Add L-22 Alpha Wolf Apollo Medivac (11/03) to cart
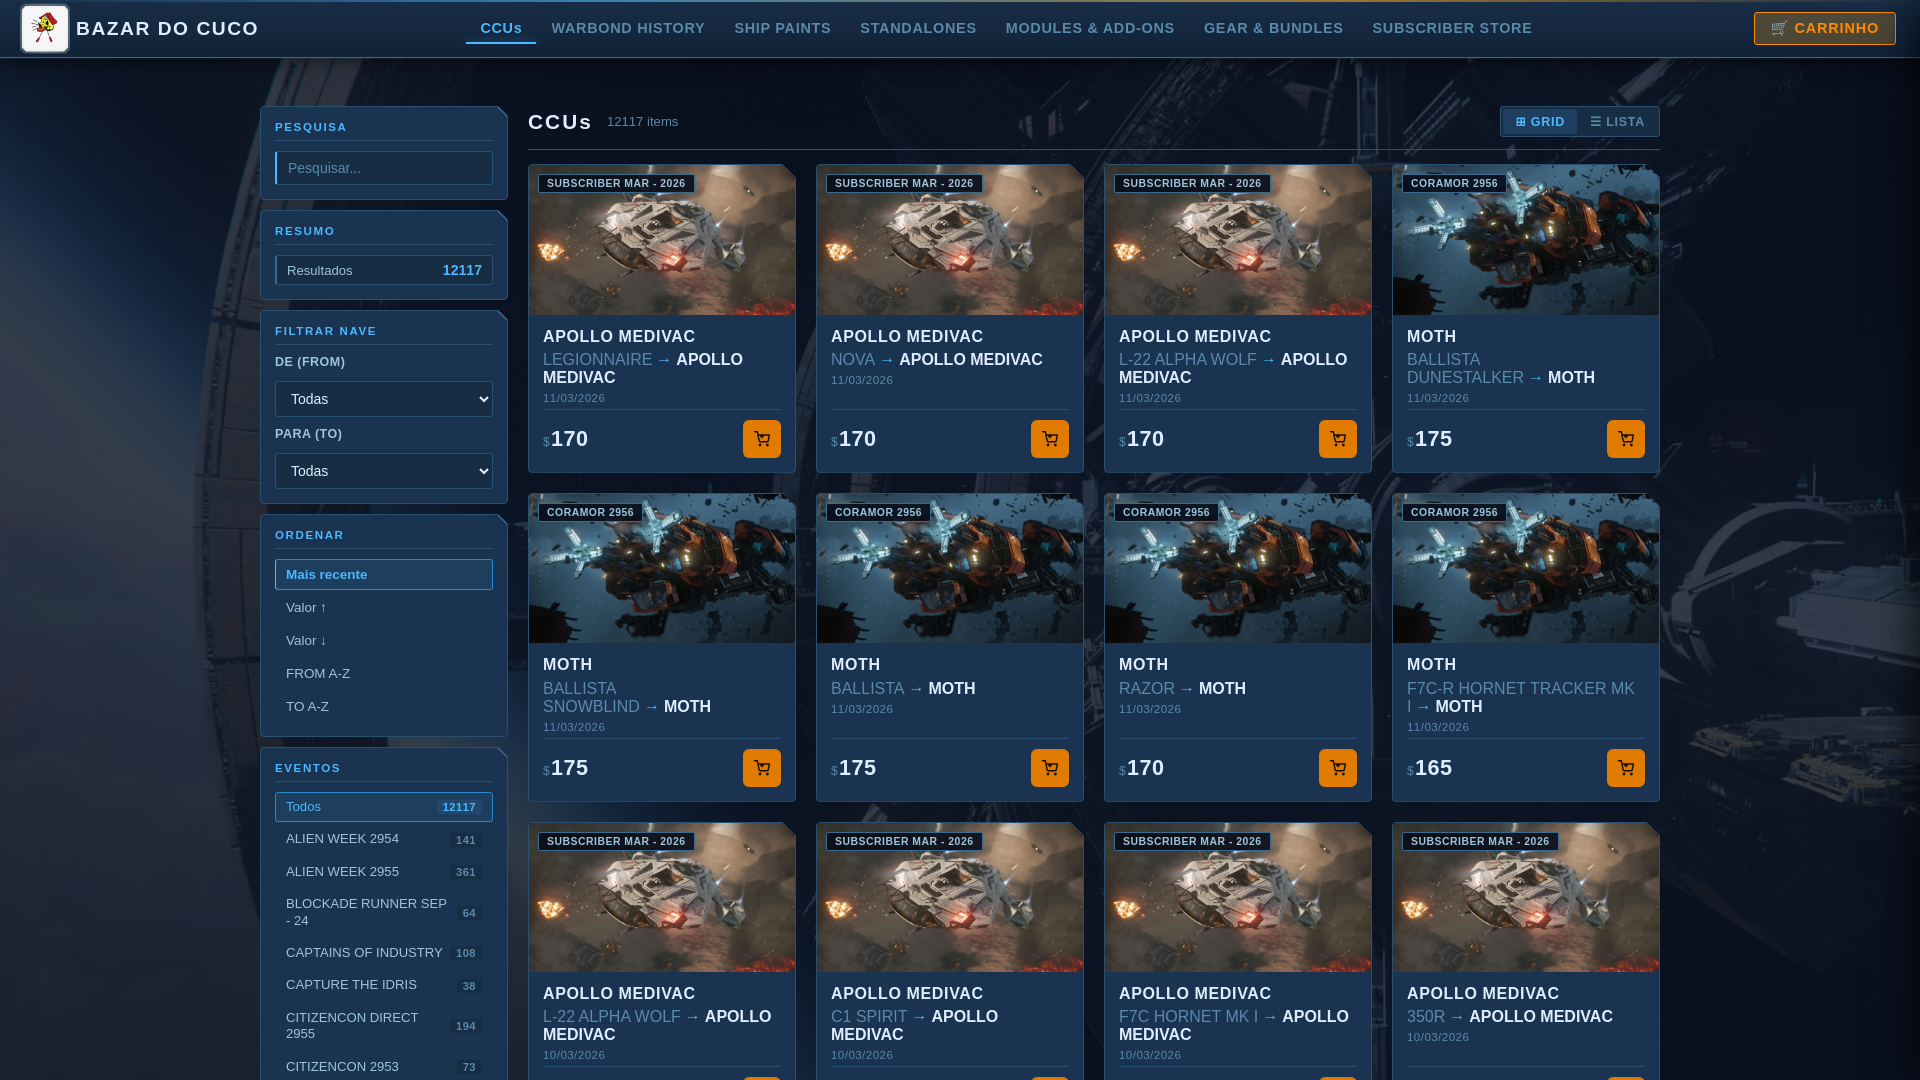This screenshot has width=1920, height=1080. coord(1338,439)
